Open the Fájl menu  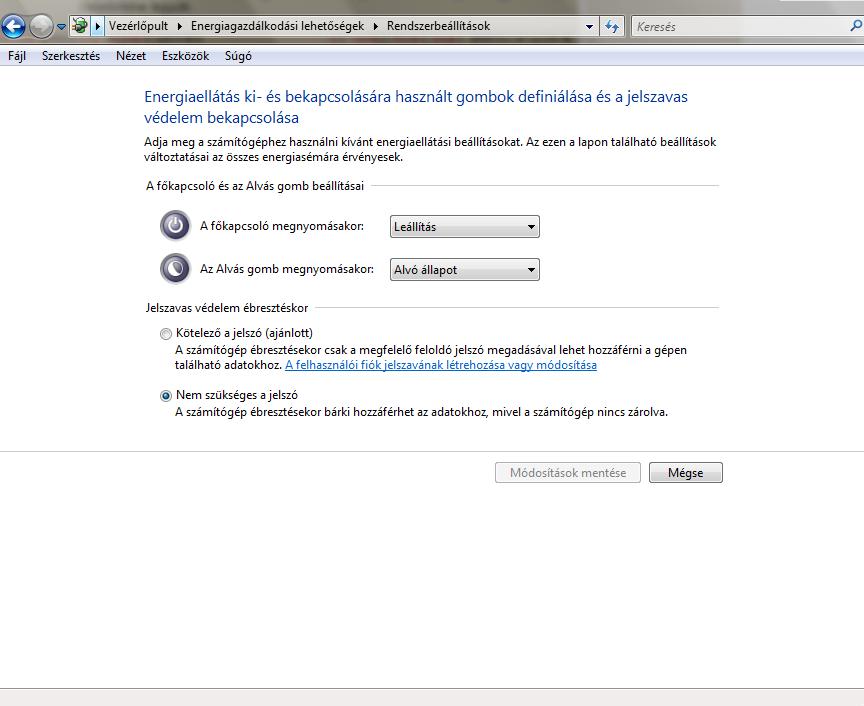[17, 56]
